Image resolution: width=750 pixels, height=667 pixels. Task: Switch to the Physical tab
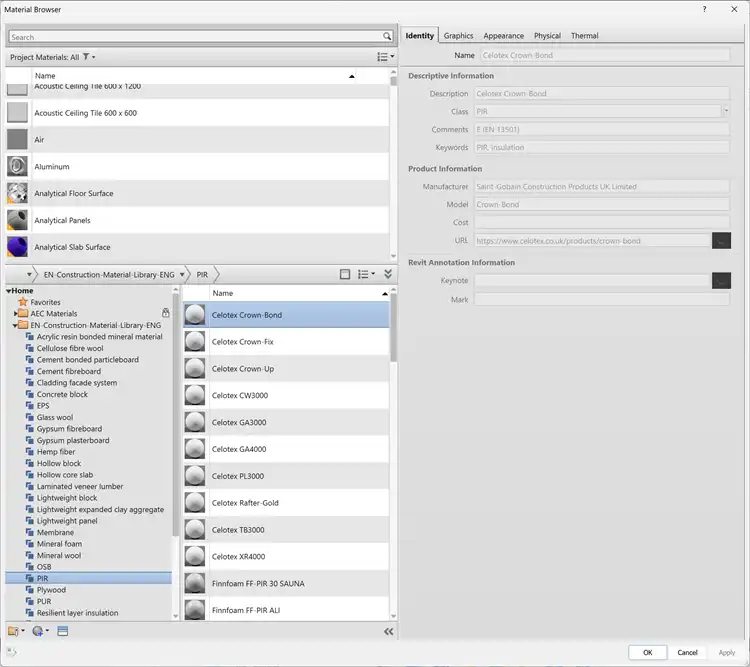(547, 35)
